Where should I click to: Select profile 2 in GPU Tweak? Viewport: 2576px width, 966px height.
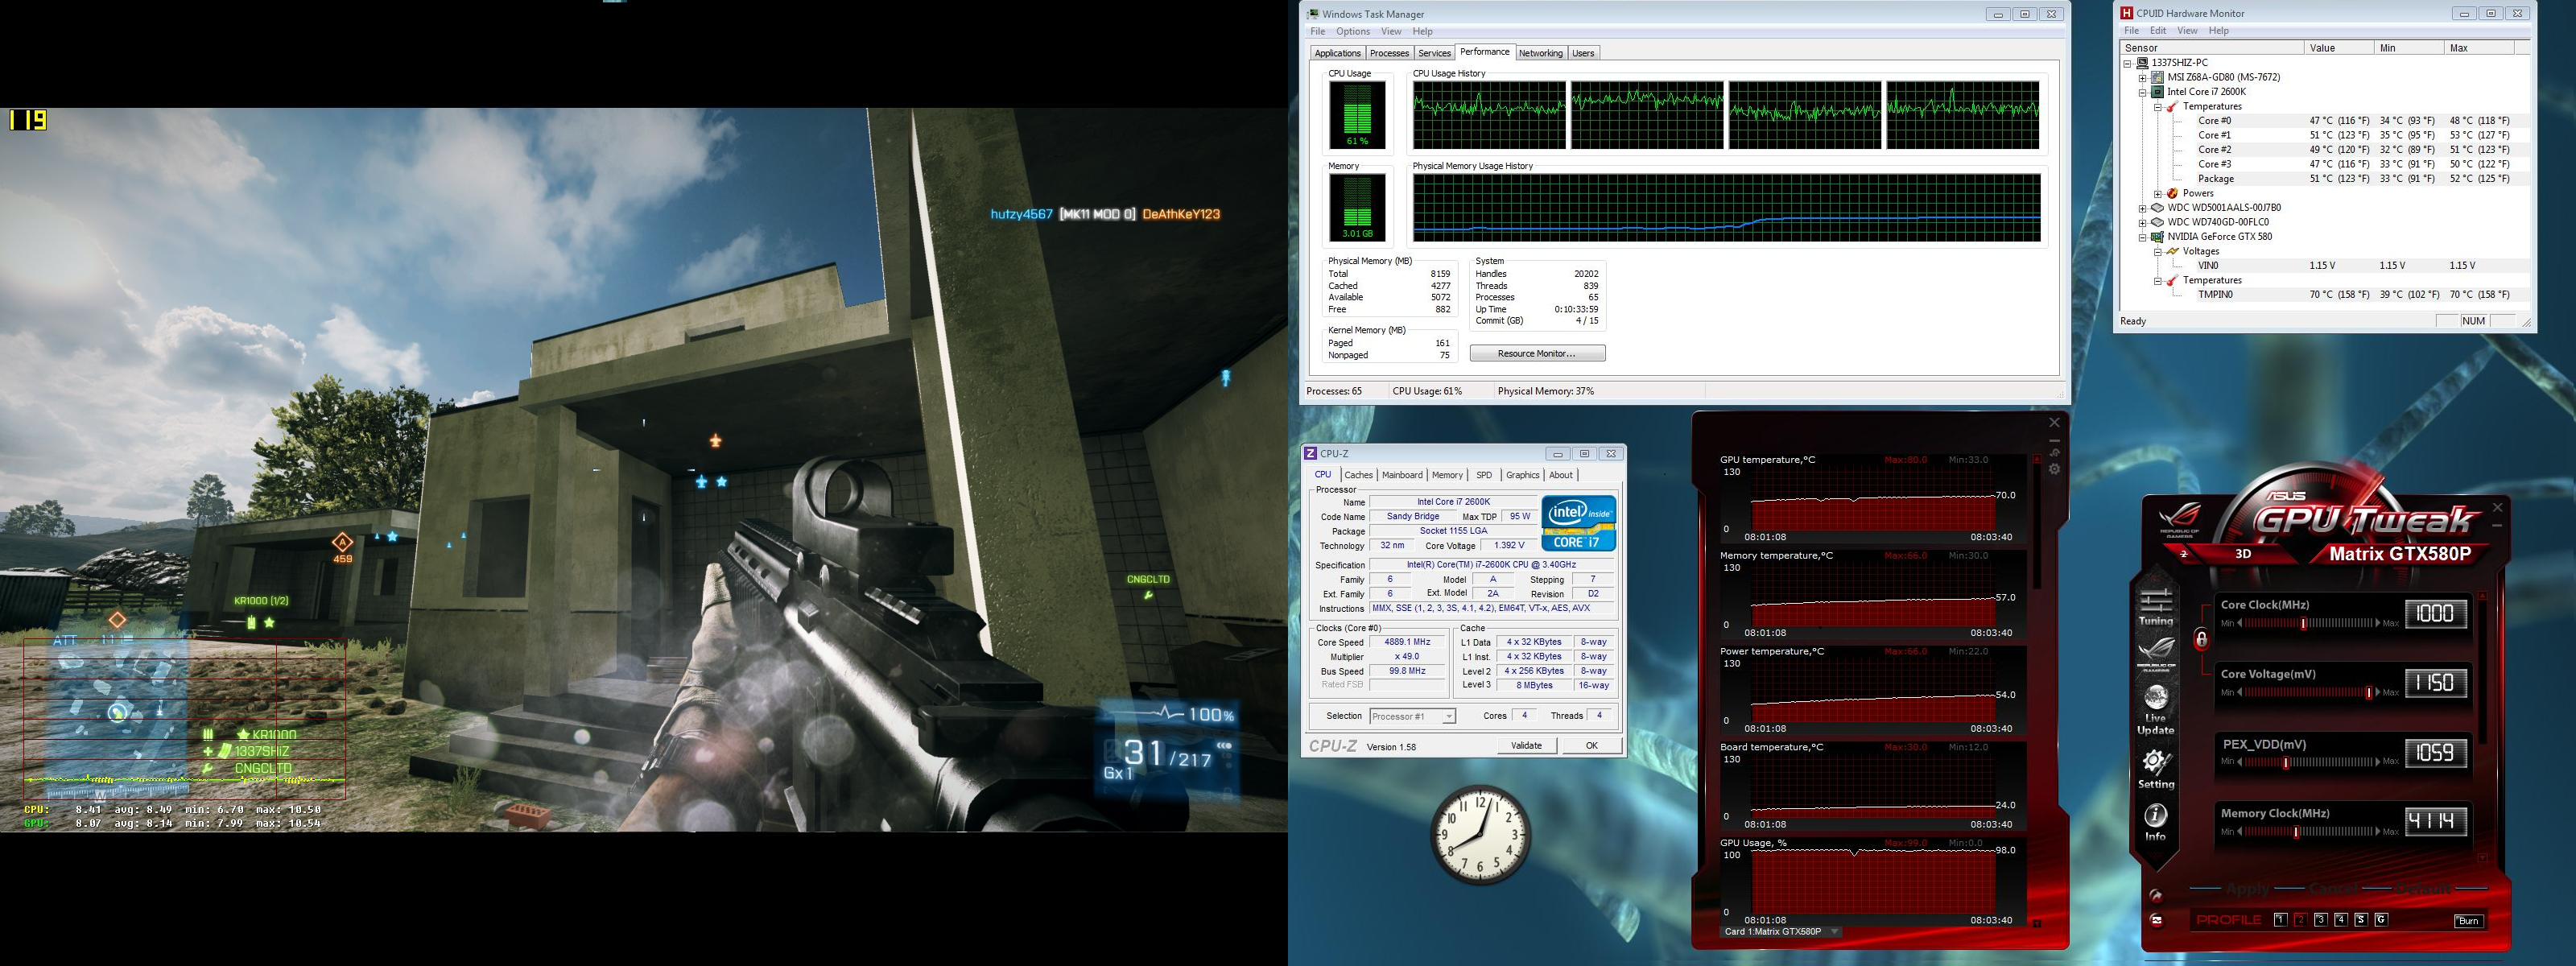pyautogui.click(x=2300, y=920)
